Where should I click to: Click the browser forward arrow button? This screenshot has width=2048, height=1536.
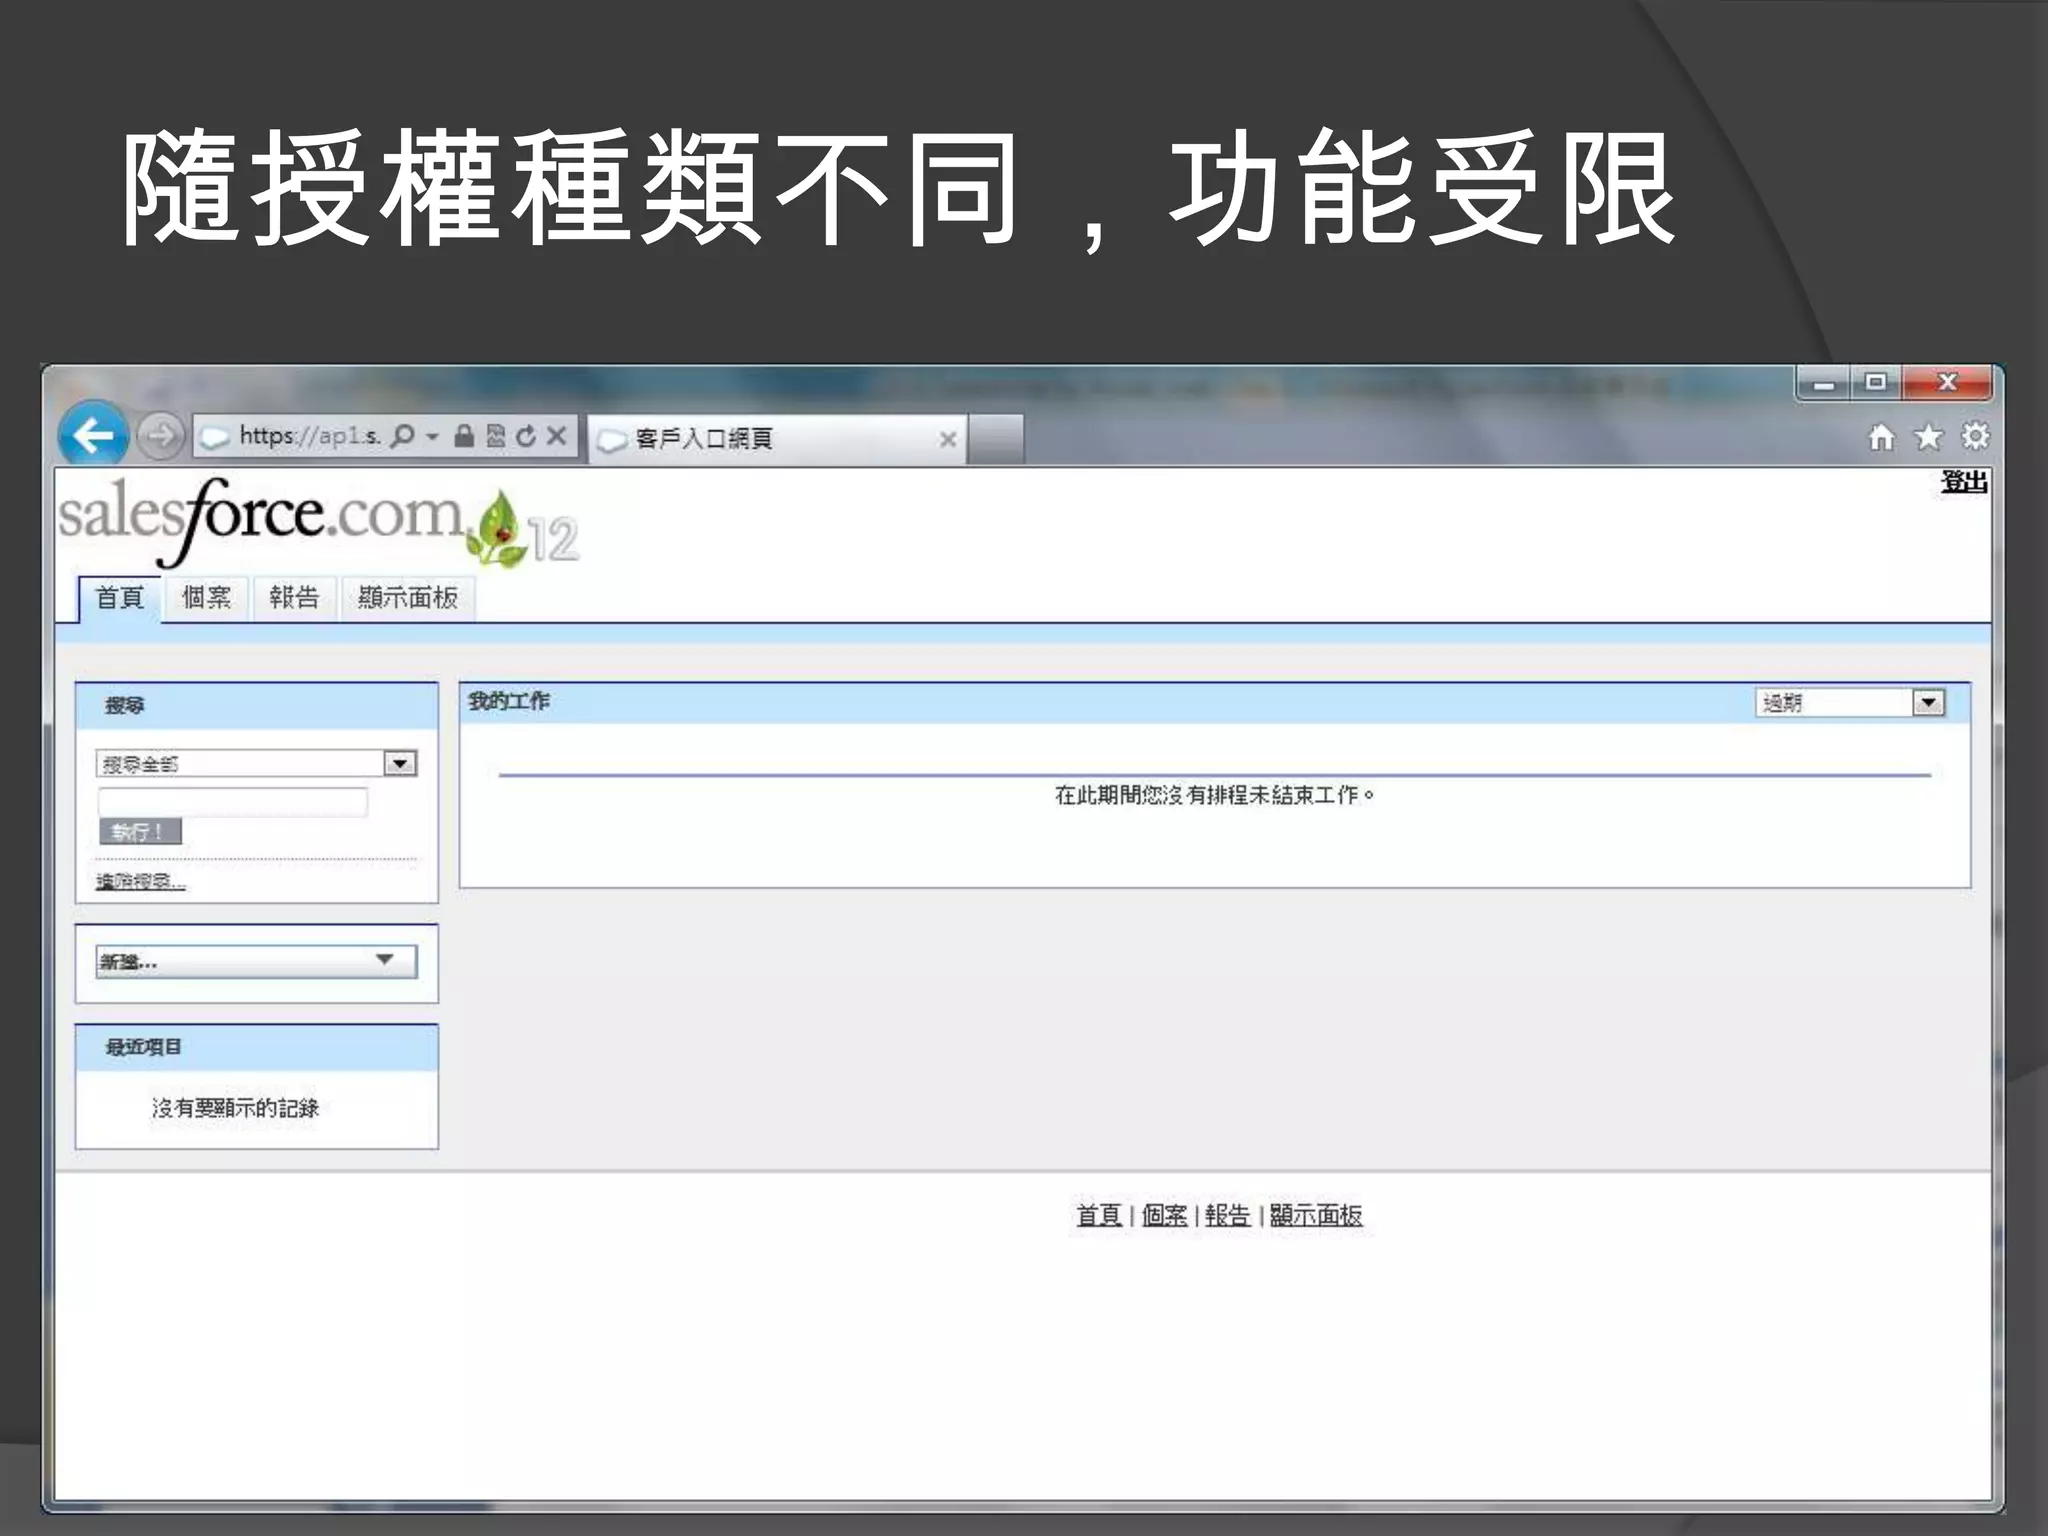[x=160, y=436]
